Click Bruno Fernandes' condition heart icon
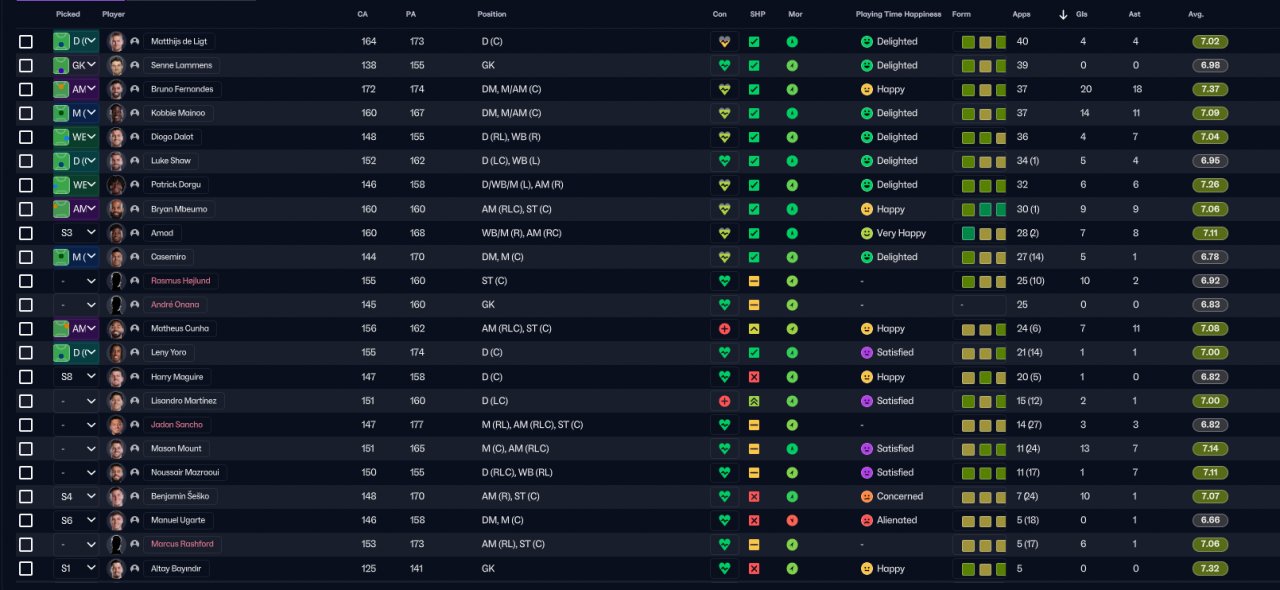 click(724, 89)
